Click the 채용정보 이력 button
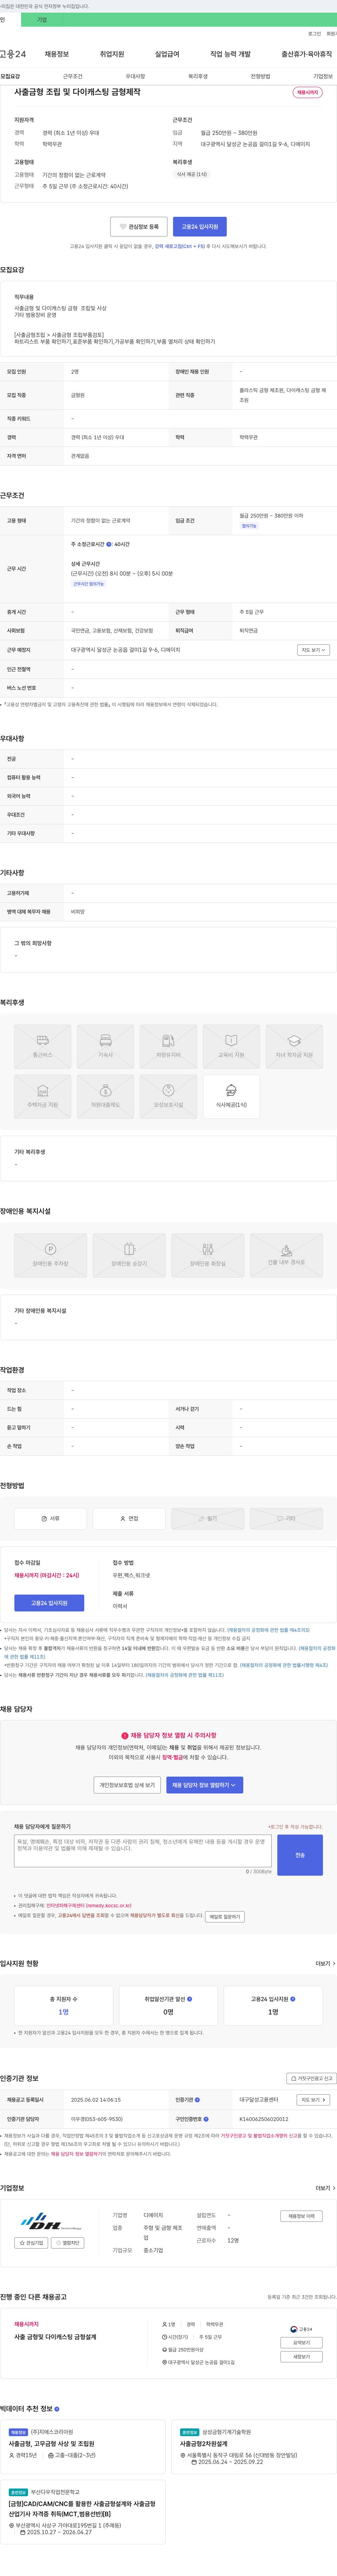Image resolution: width=337 pixels, height=2576 pixels. (x=301, y=2216)
